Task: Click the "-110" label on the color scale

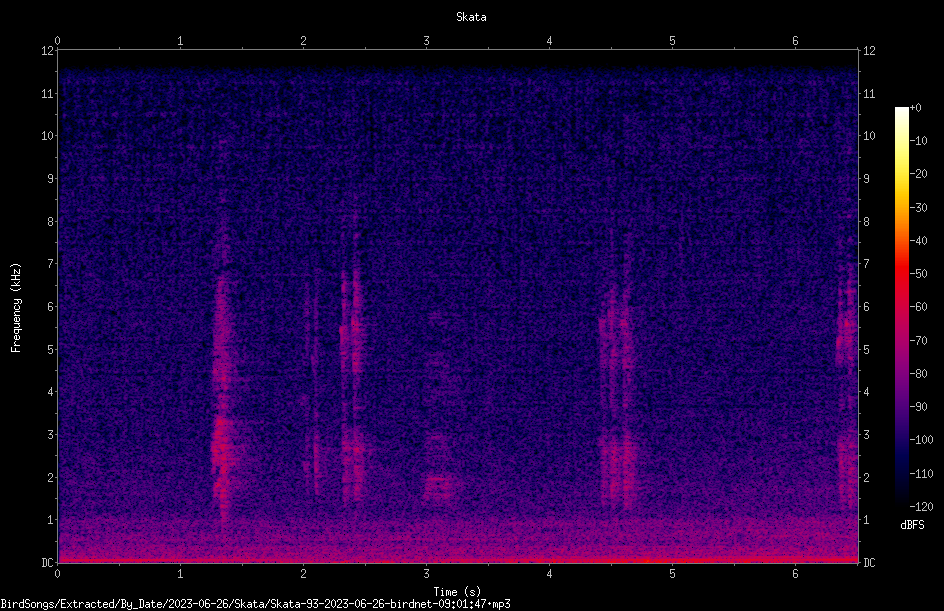Action: pos(922,474)
